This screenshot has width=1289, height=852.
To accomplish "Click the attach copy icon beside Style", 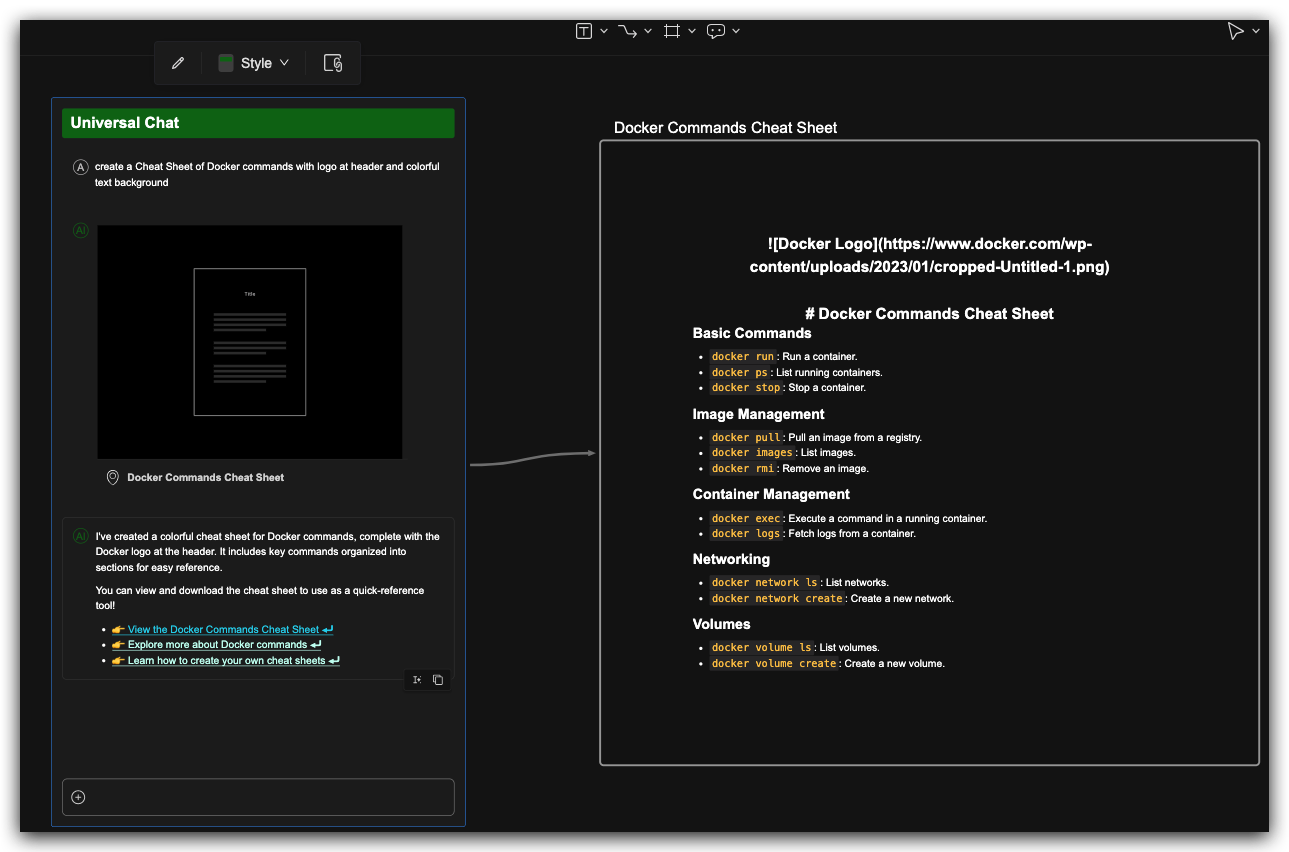I will tap(333, 63).
